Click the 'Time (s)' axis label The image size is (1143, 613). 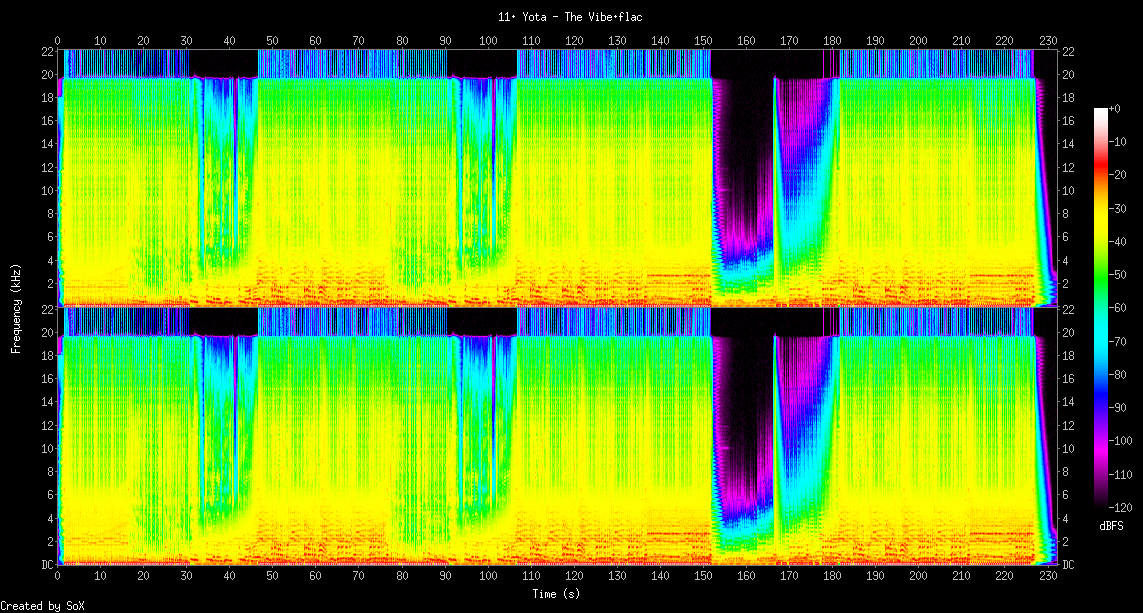(557, 594)
